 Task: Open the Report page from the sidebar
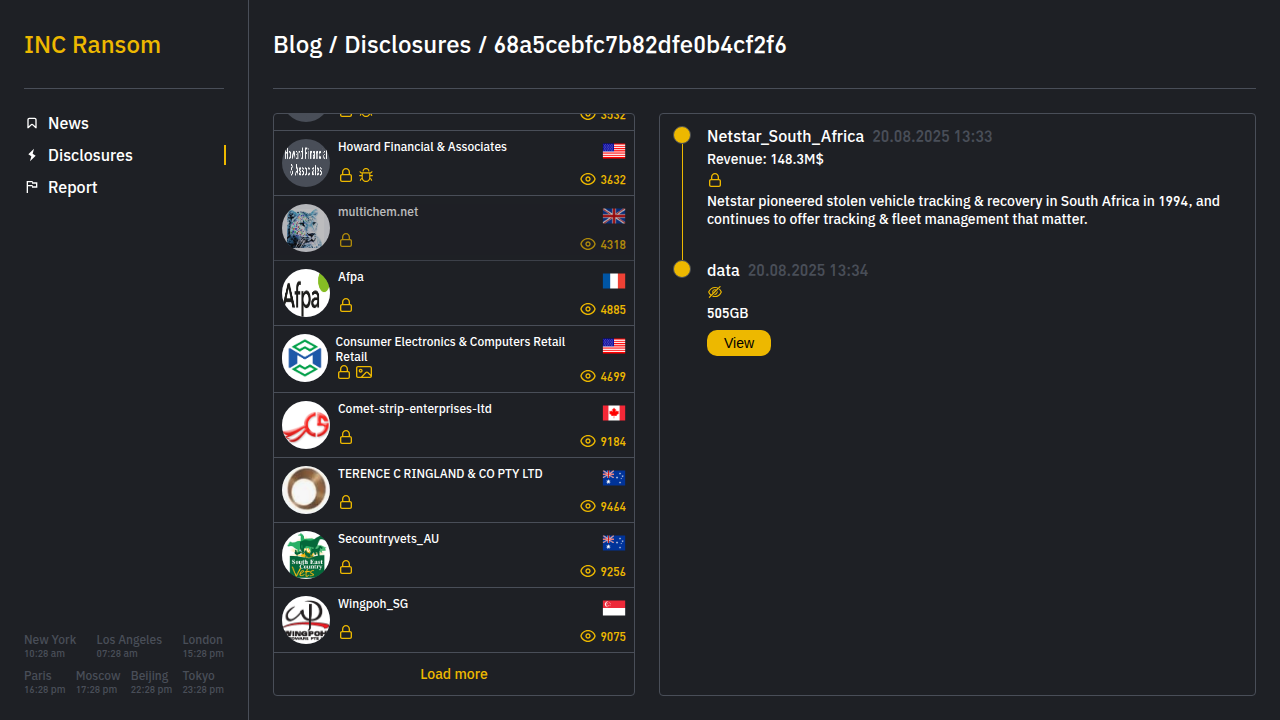pyautogui.click(x=72, y=187)
